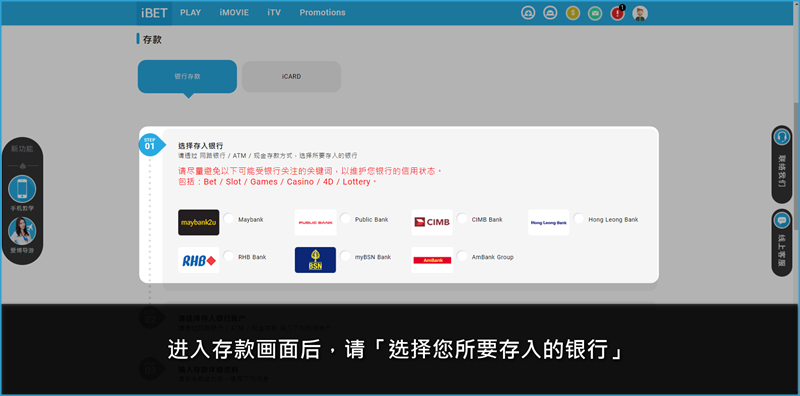Click the 存款 page heading

(x=152, y=39)
